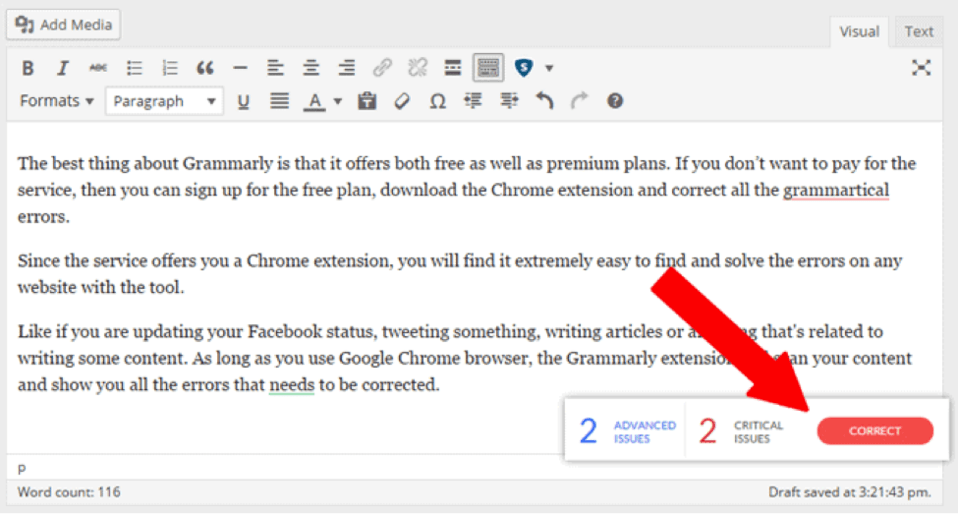958x514 pixels.
Task: Click the blue shield plugin icon
Action: click(x=524, y=68)
